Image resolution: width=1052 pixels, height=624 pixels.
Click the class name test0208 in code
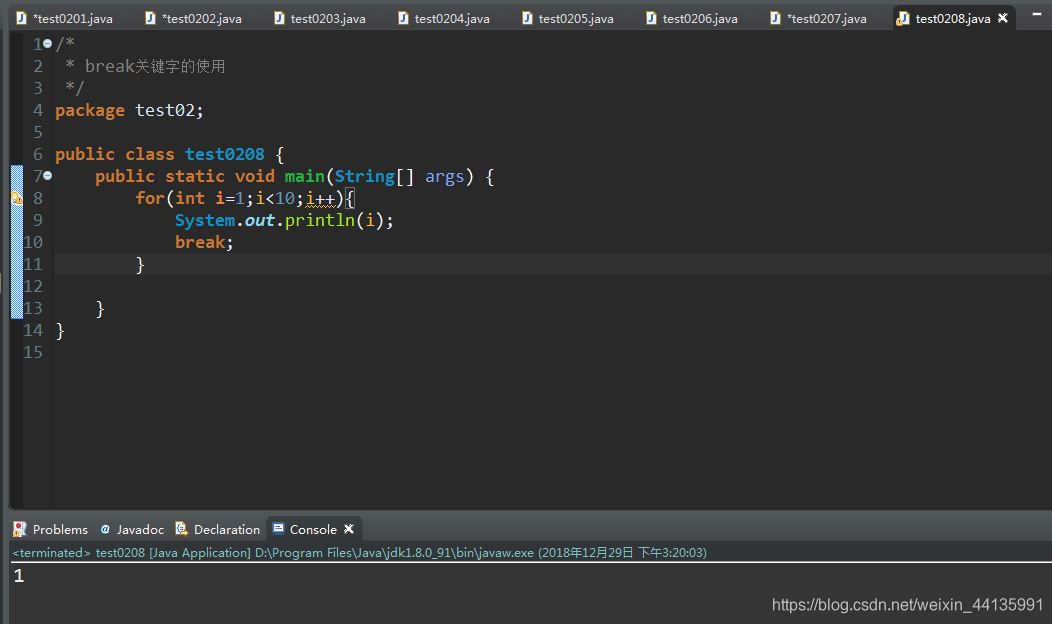(x=225, y=154)
